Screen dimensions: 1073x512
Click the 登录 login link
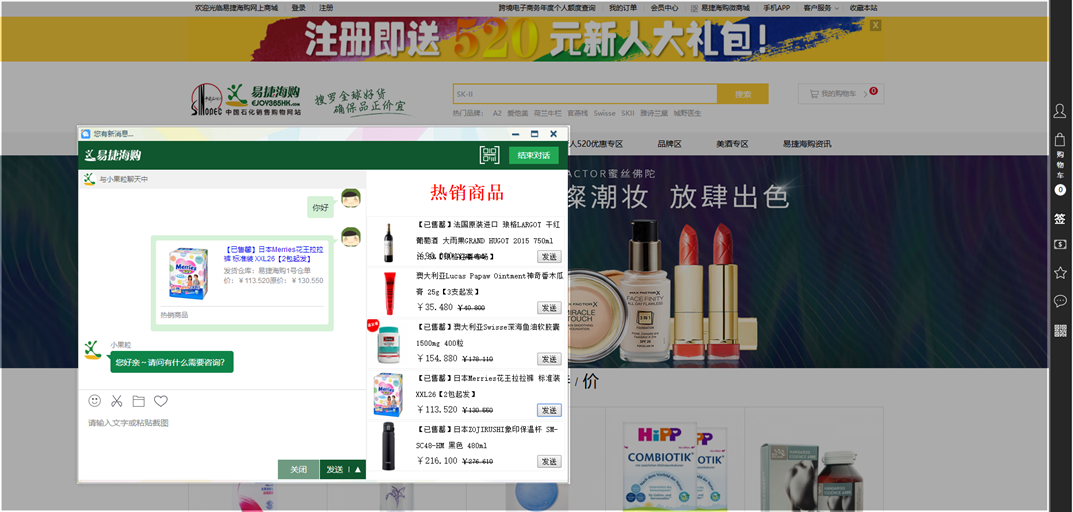pyautogui.click(x=298, y=8)
